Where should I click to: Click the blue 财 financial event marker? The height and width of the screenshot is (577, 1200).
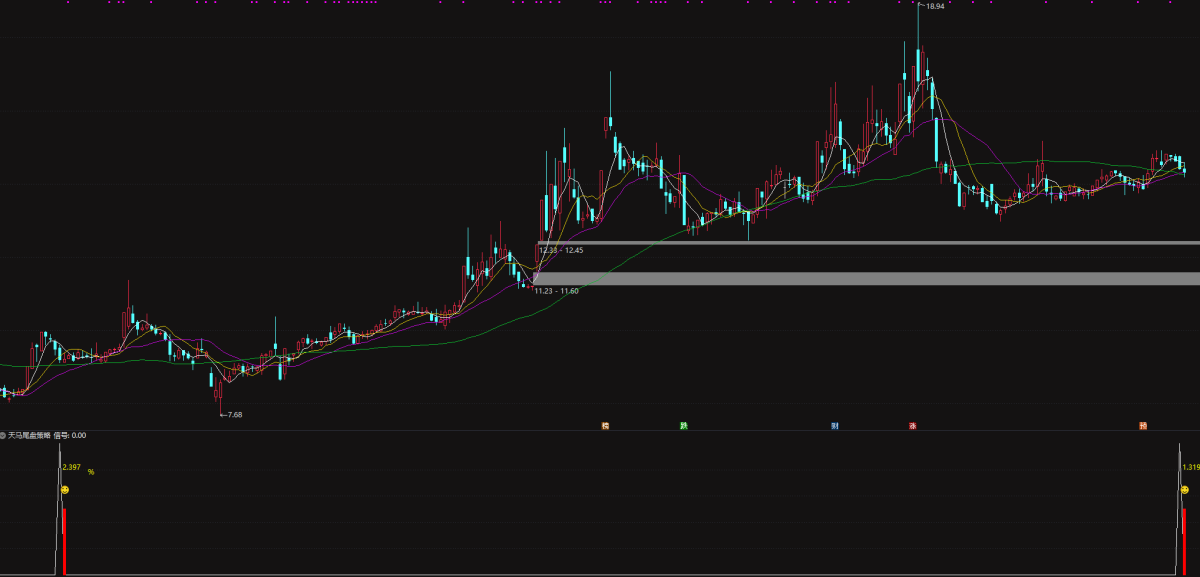click(834, 425)
